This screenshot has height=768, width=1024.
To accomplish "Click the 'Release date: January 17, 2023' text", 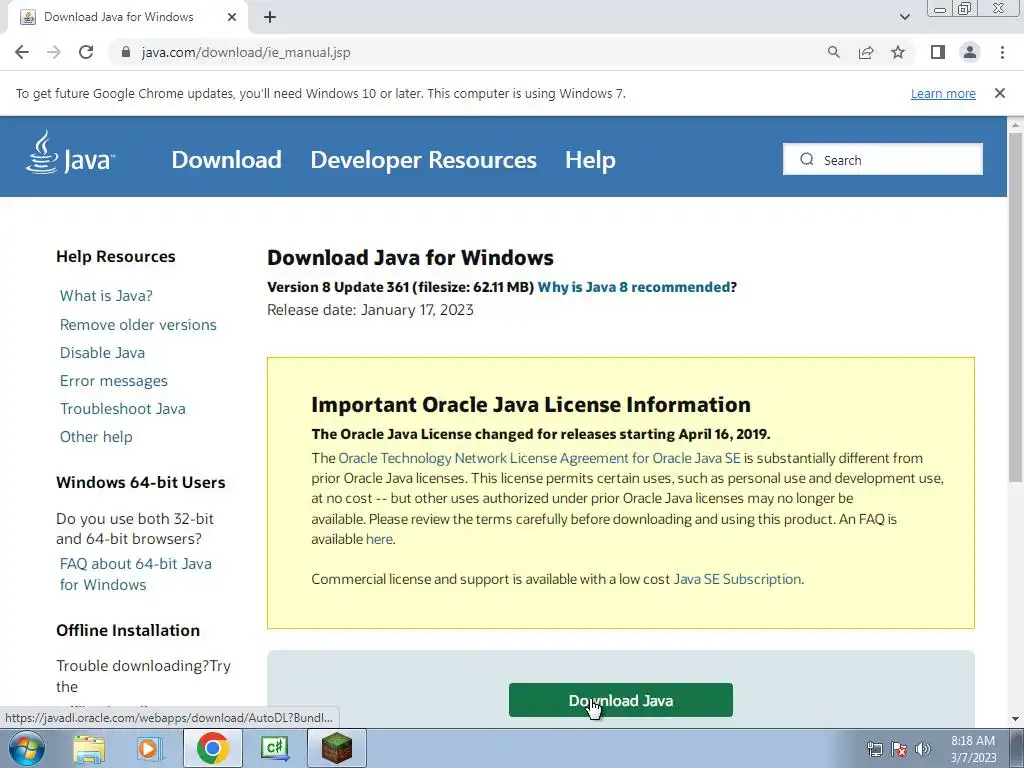I will 370,310.
